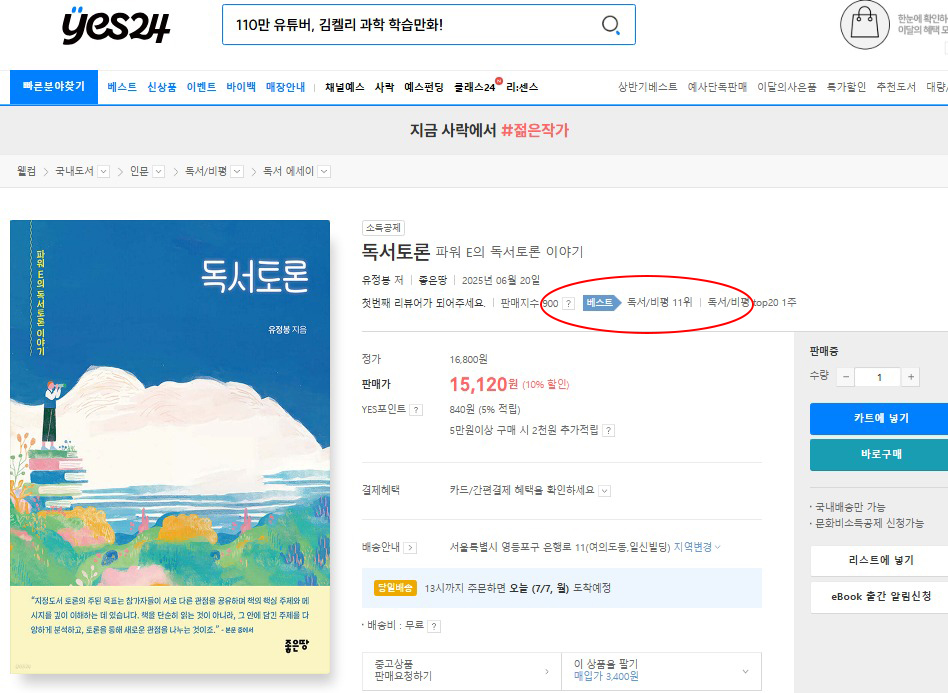Open publisher 좋은땅 link
The image size is (948, 693).
432,280
